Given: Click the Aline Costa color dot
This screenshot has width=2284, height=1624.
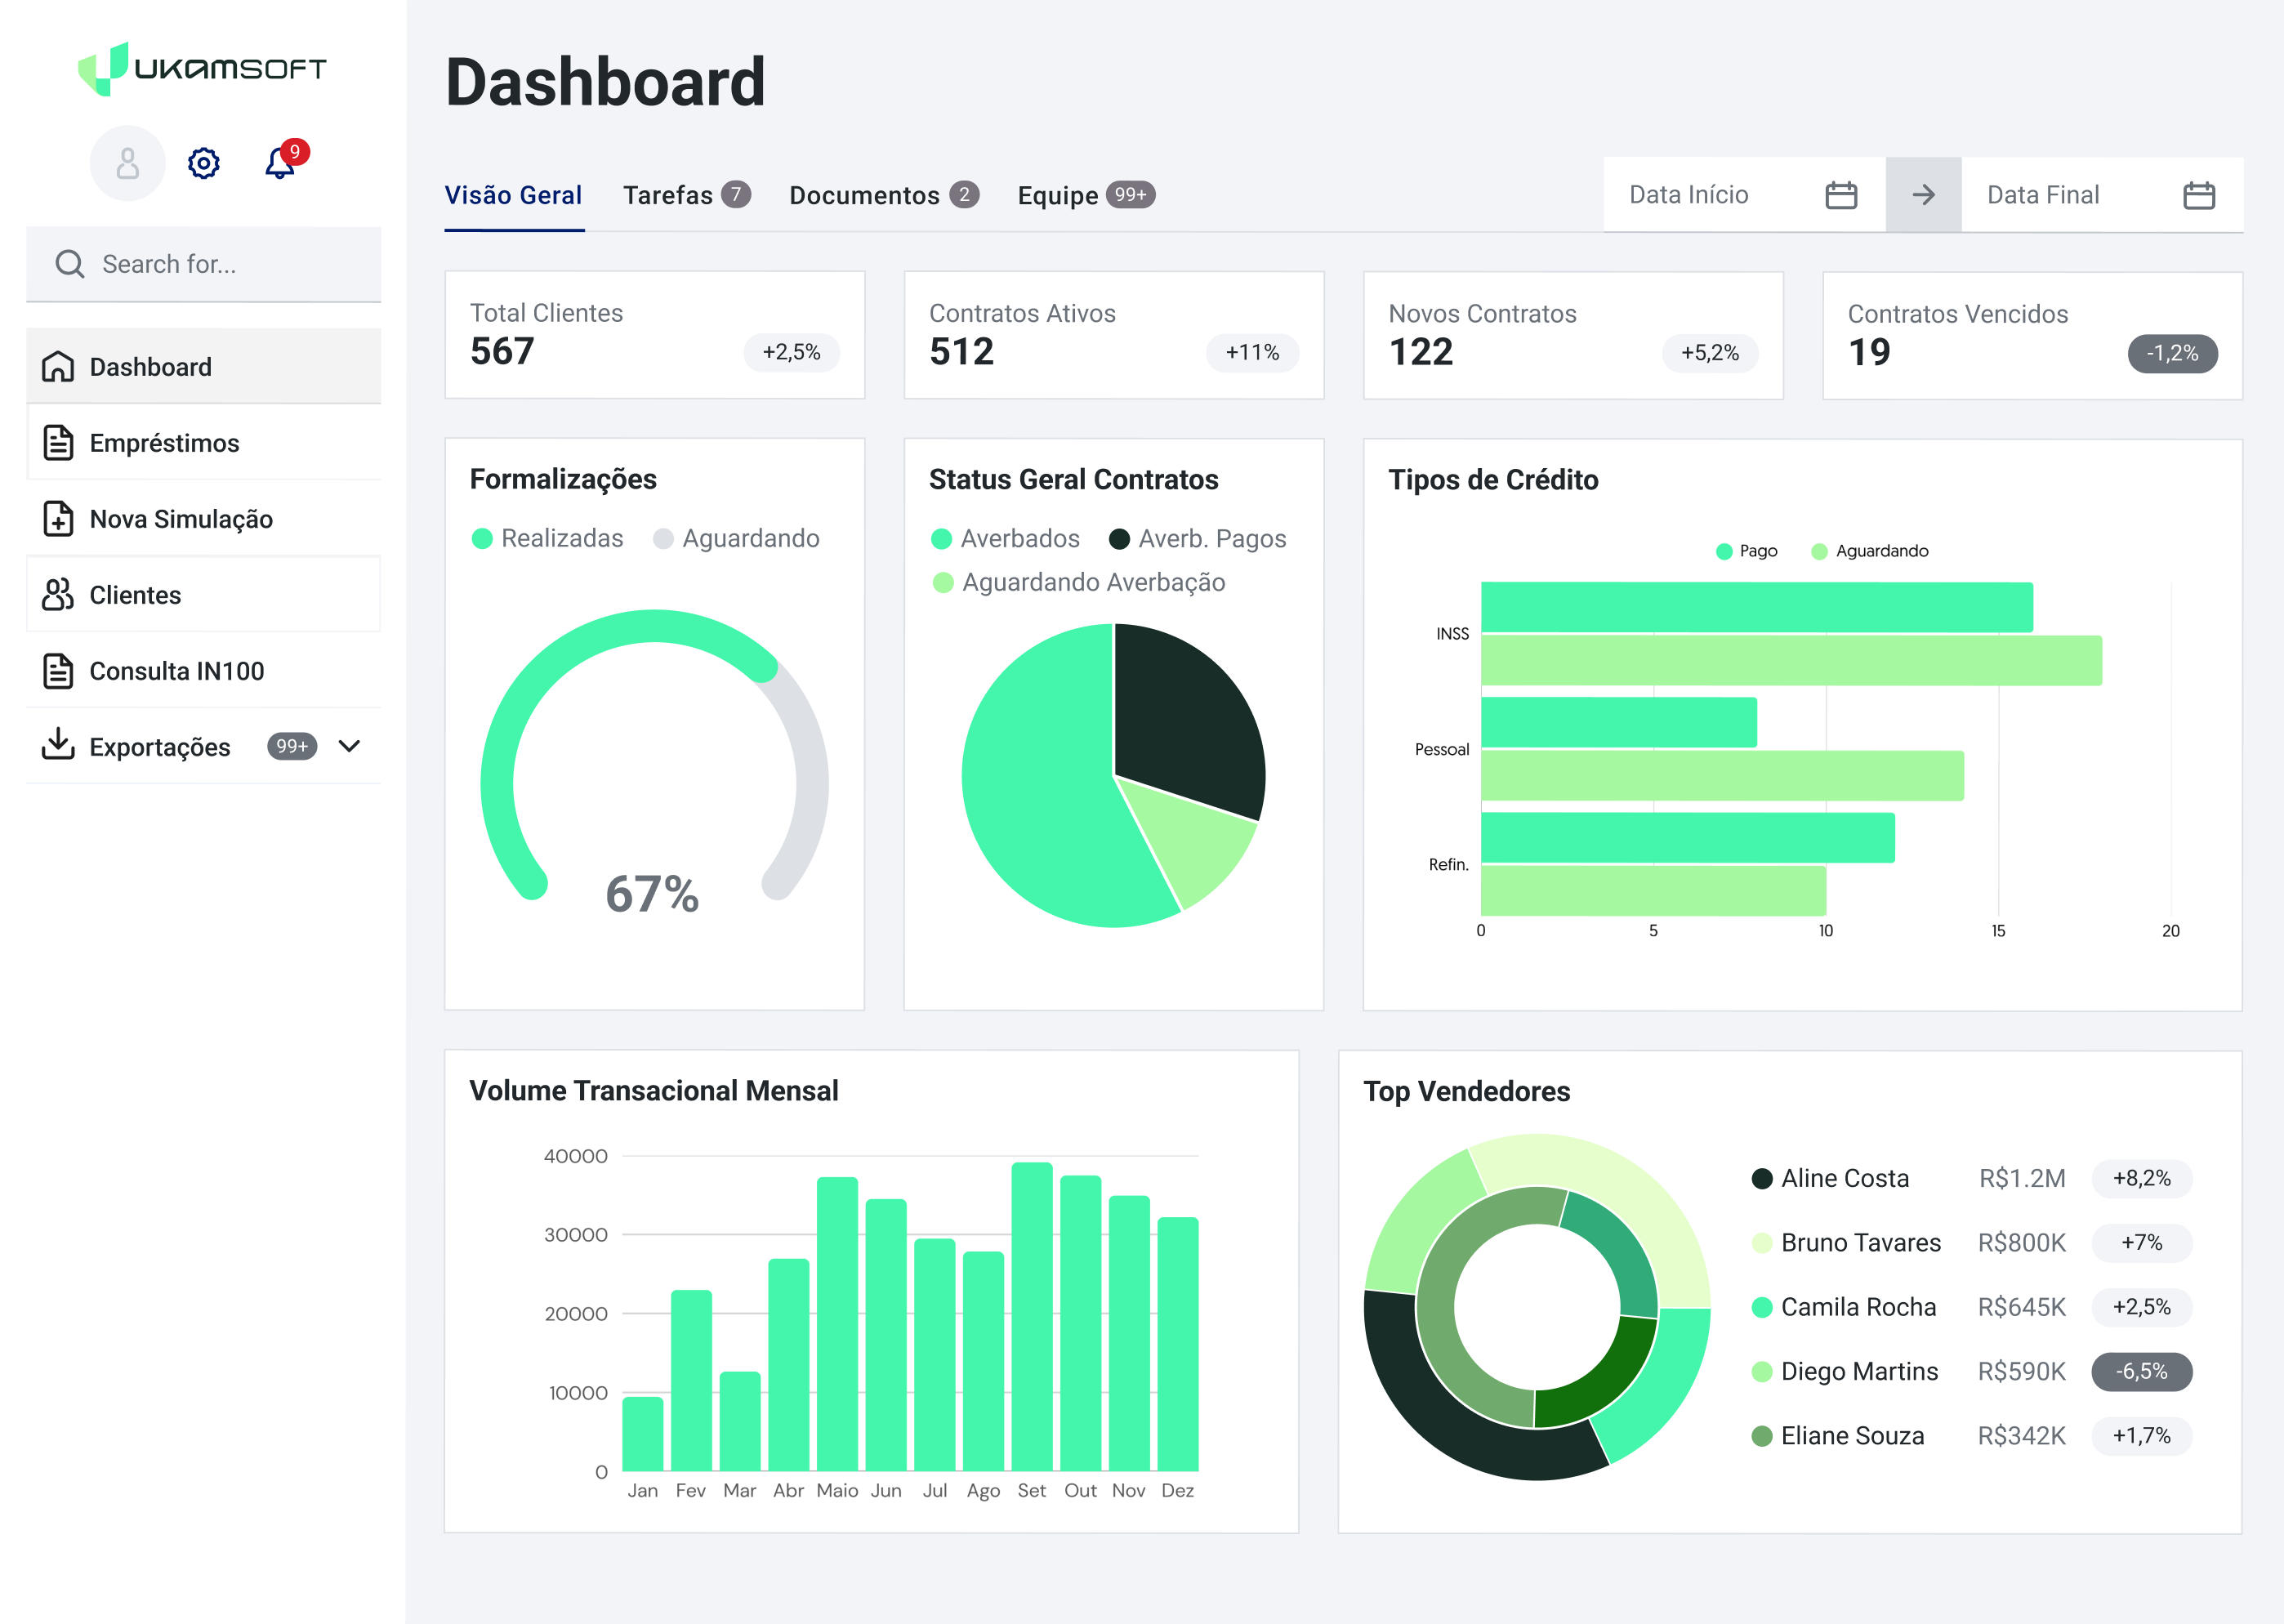Looking at the screenshot, I should coord(1762,1179).
